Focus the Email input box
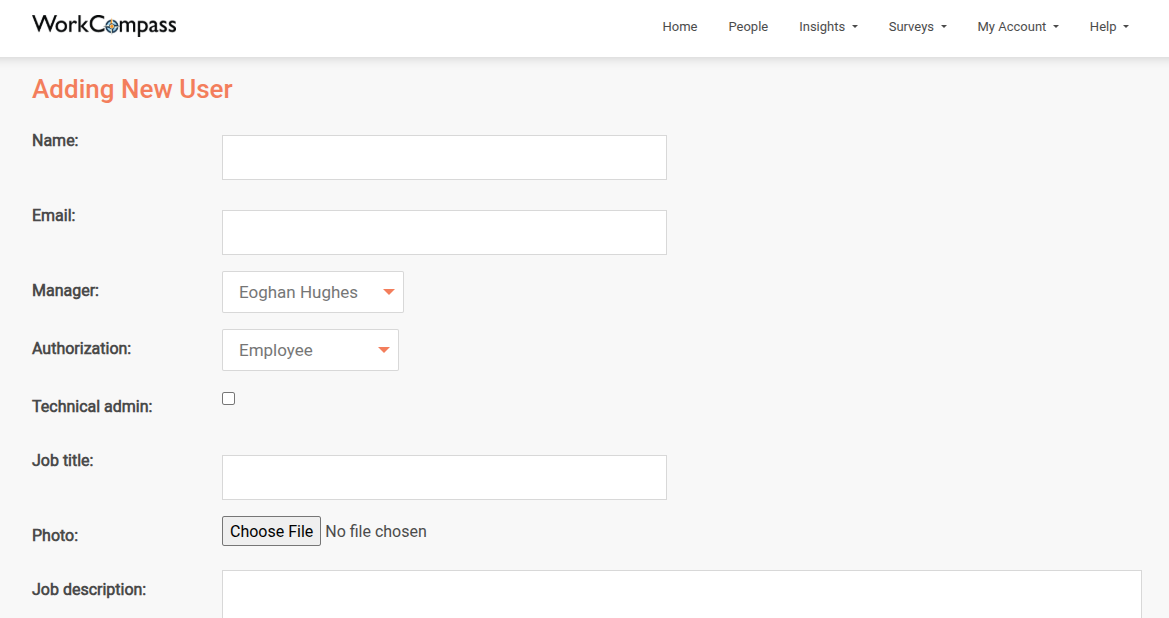 pyautogui.click(x=444, y=233)
